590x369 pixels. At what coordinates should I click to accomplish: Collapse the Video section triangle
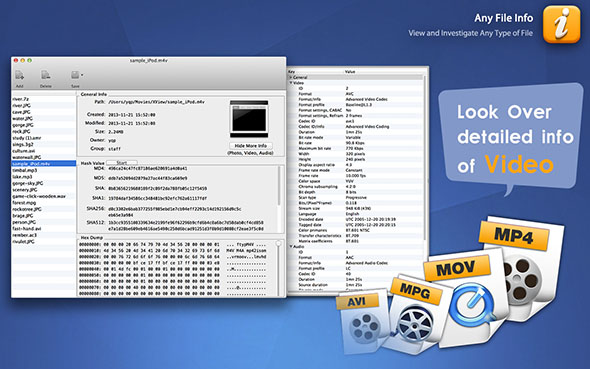tap(291, 83)
